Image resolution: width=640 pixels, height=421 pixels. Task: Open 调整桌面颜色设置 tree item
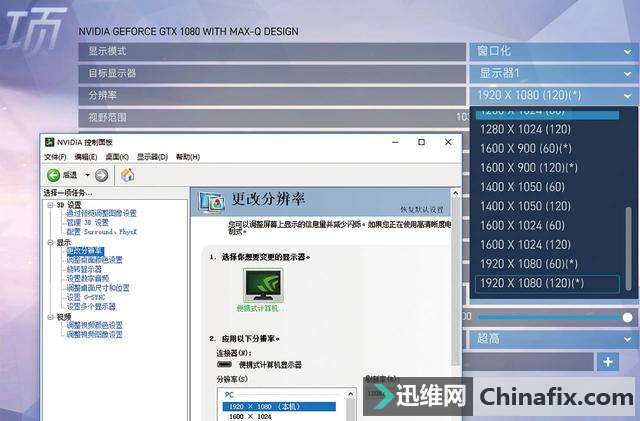click(95, 260)
